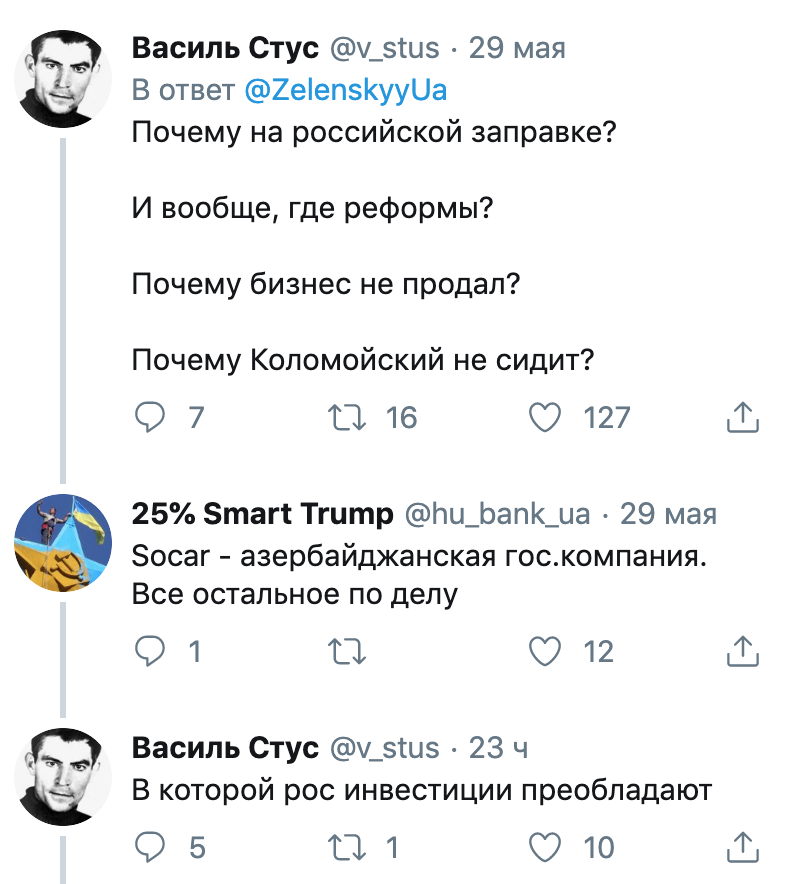The width and height of the screenshot is (800, 884).
Task: Share the last Василь Стус tweet
Action: tap(741, 848)
